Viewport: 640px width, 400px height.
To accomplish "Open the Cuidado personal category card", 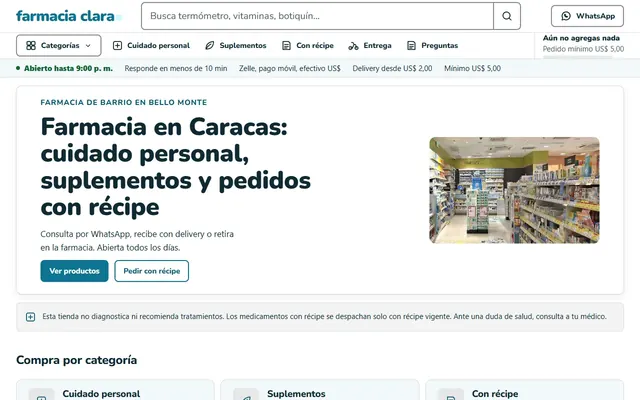I will pos(115,390).
